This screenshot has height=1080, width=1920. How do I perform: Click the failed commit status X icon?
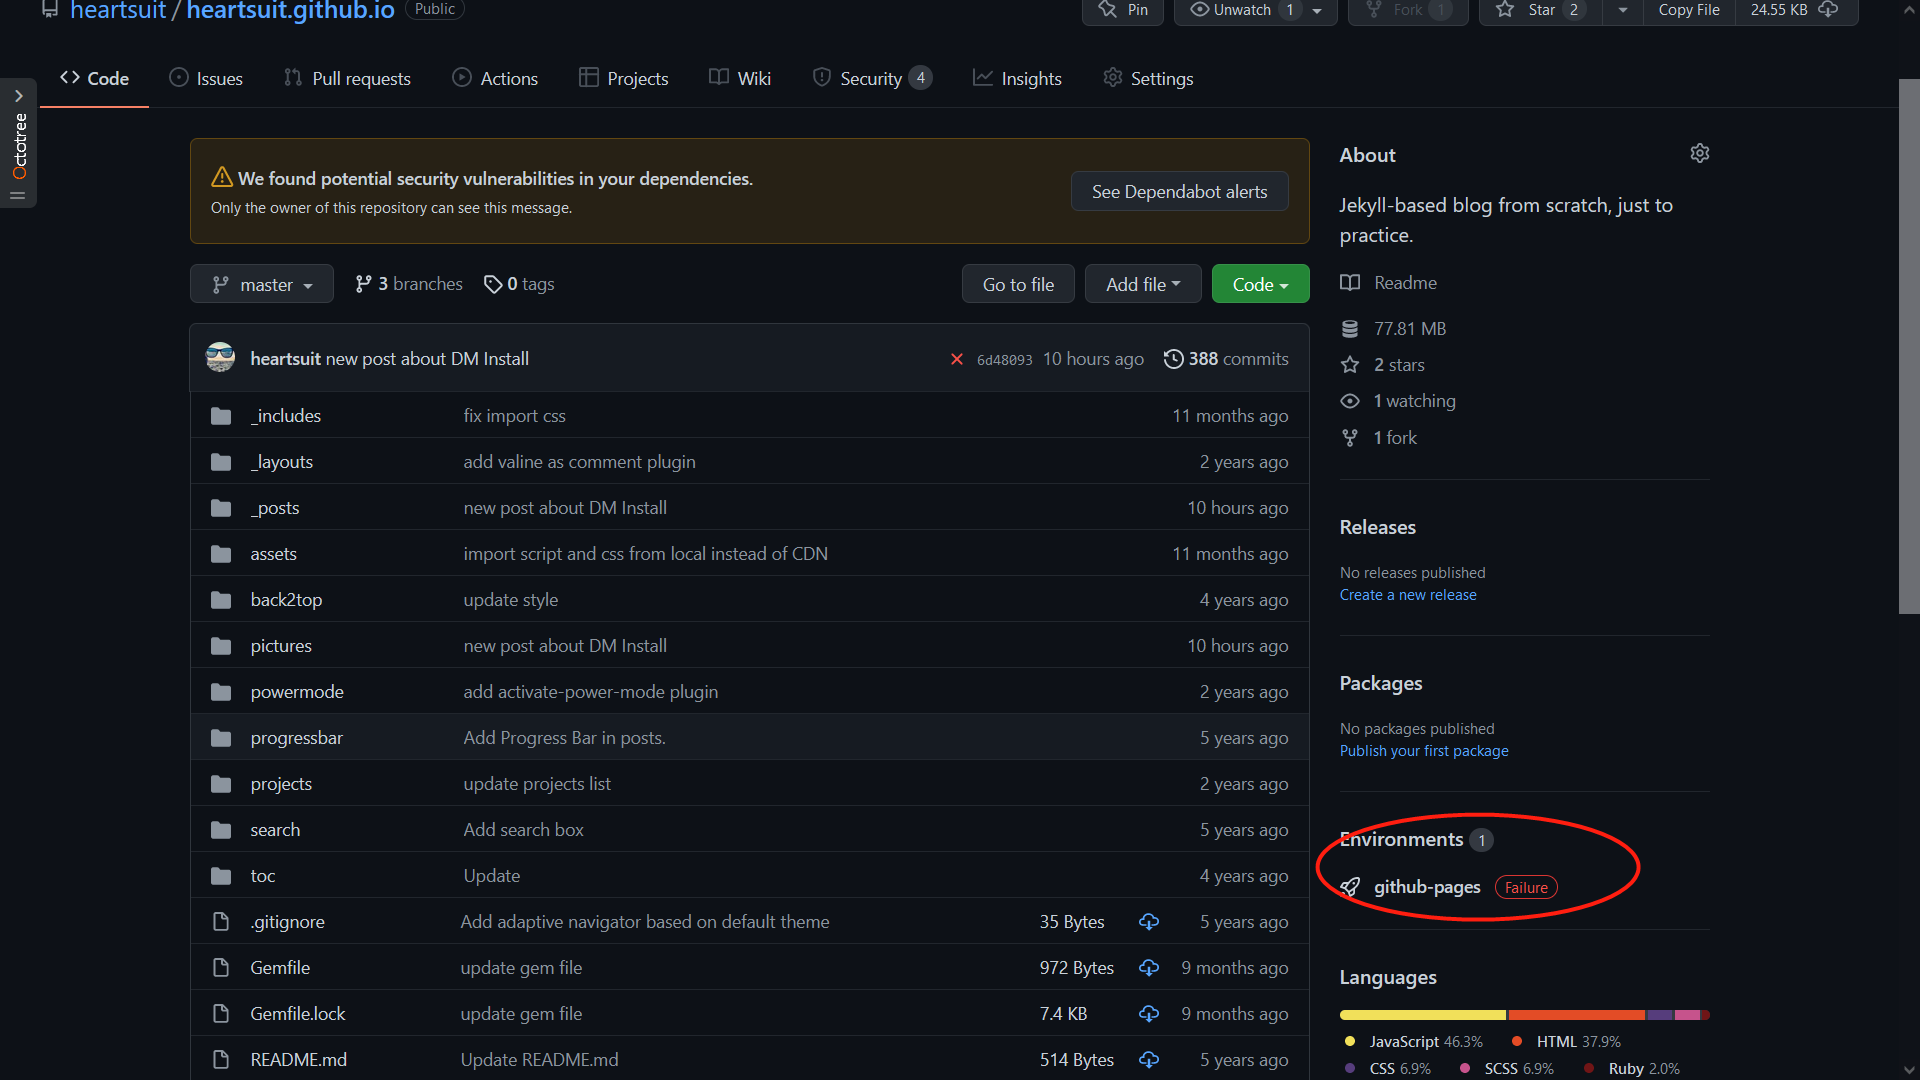coord(957,359)
